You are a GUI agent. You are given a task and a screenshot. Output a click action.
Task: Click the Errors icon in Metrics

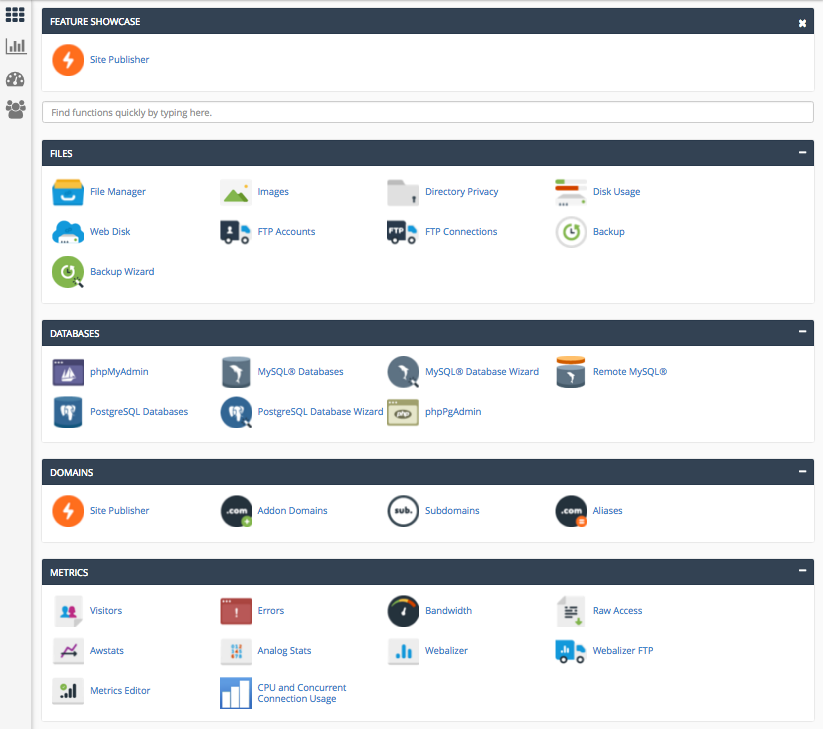[236, 611]
